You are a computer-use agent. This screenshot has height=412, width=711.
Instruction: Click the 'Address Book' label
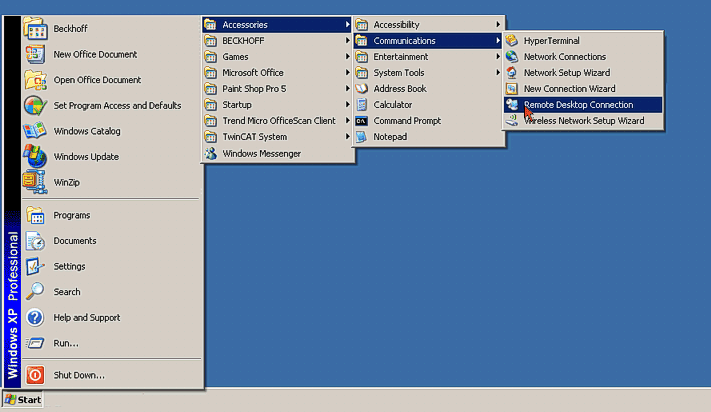(400, 89)
